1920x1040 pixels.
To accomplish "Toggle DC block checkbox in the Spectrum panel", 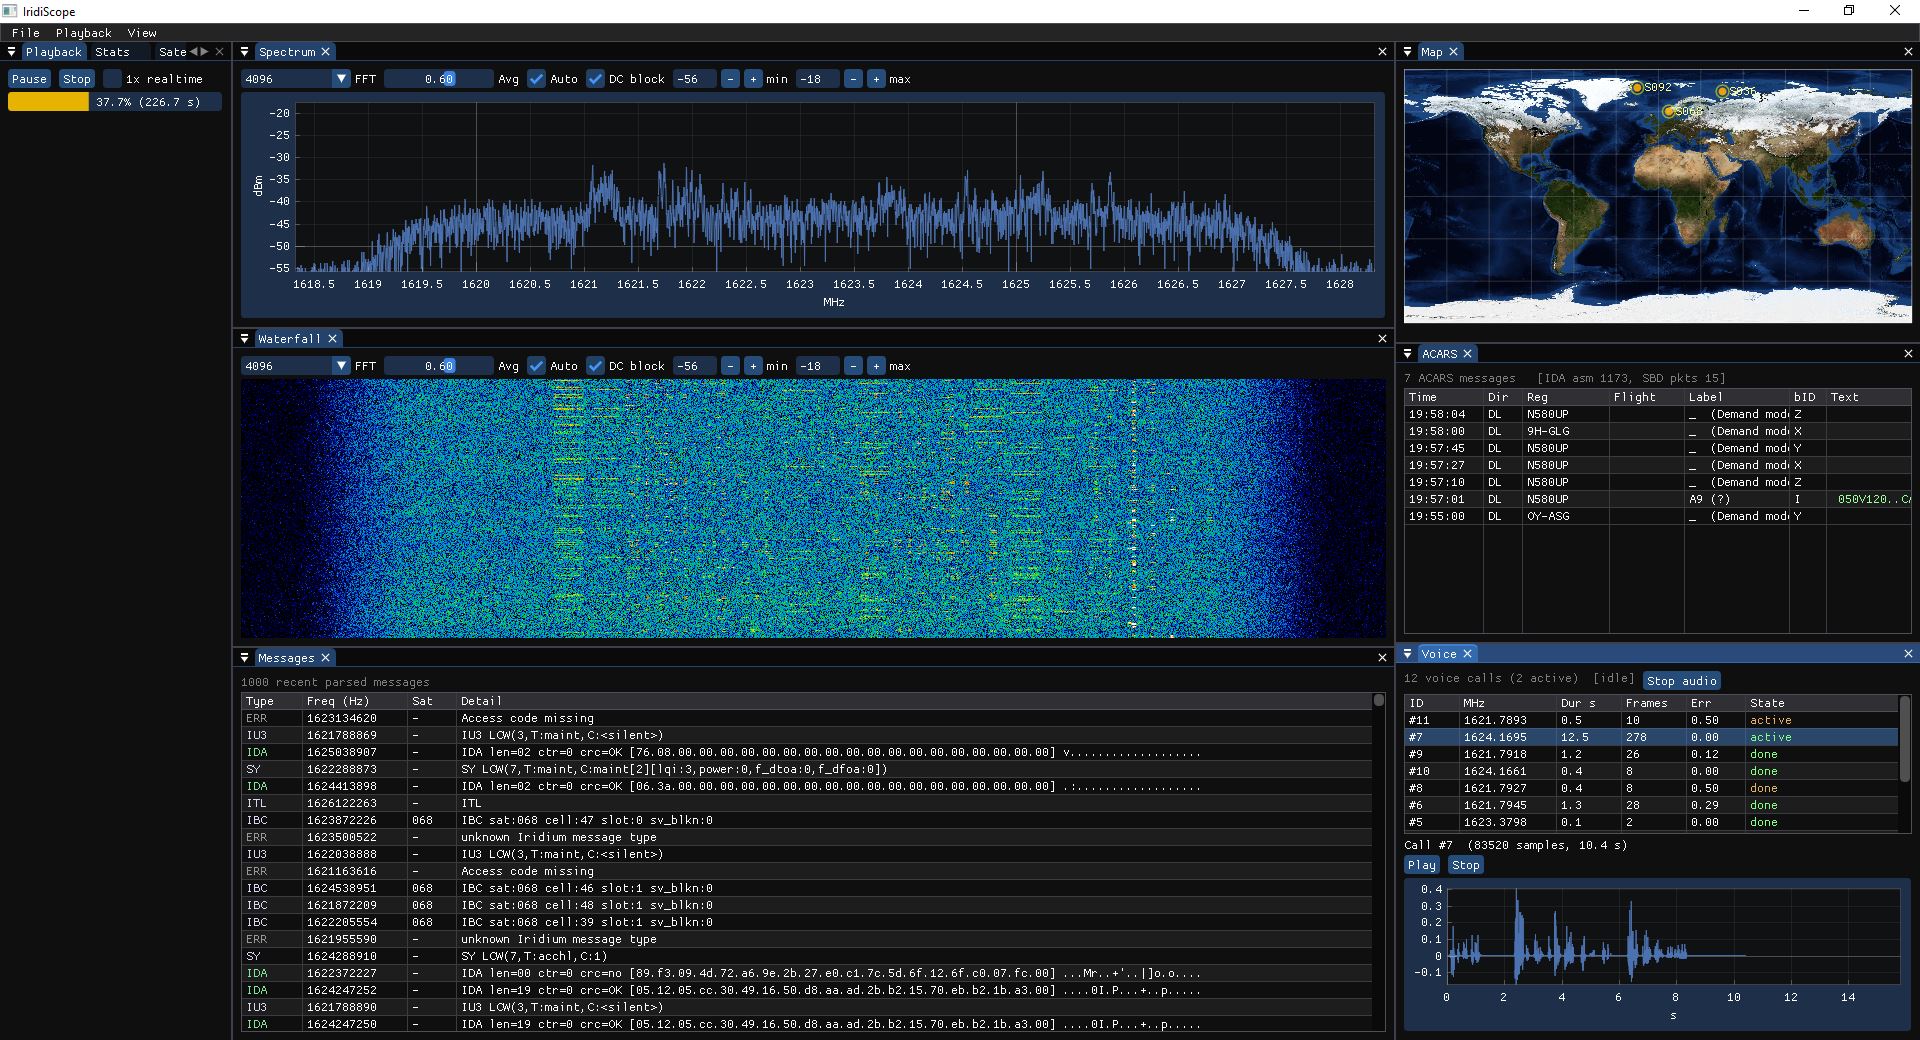I will click(x=596, y=79).
